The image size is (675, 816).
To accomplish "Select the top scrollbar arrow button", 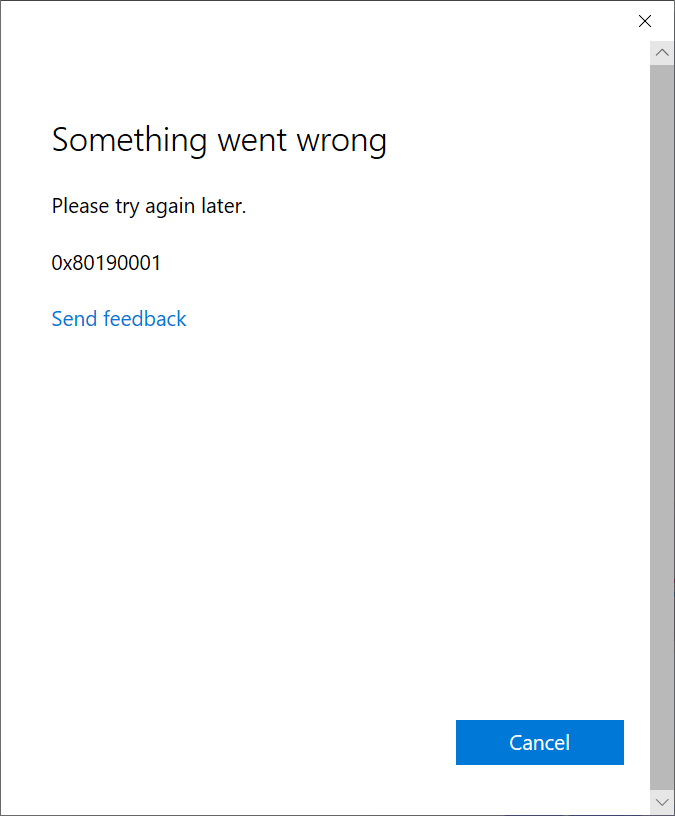I will coord(662,53).
